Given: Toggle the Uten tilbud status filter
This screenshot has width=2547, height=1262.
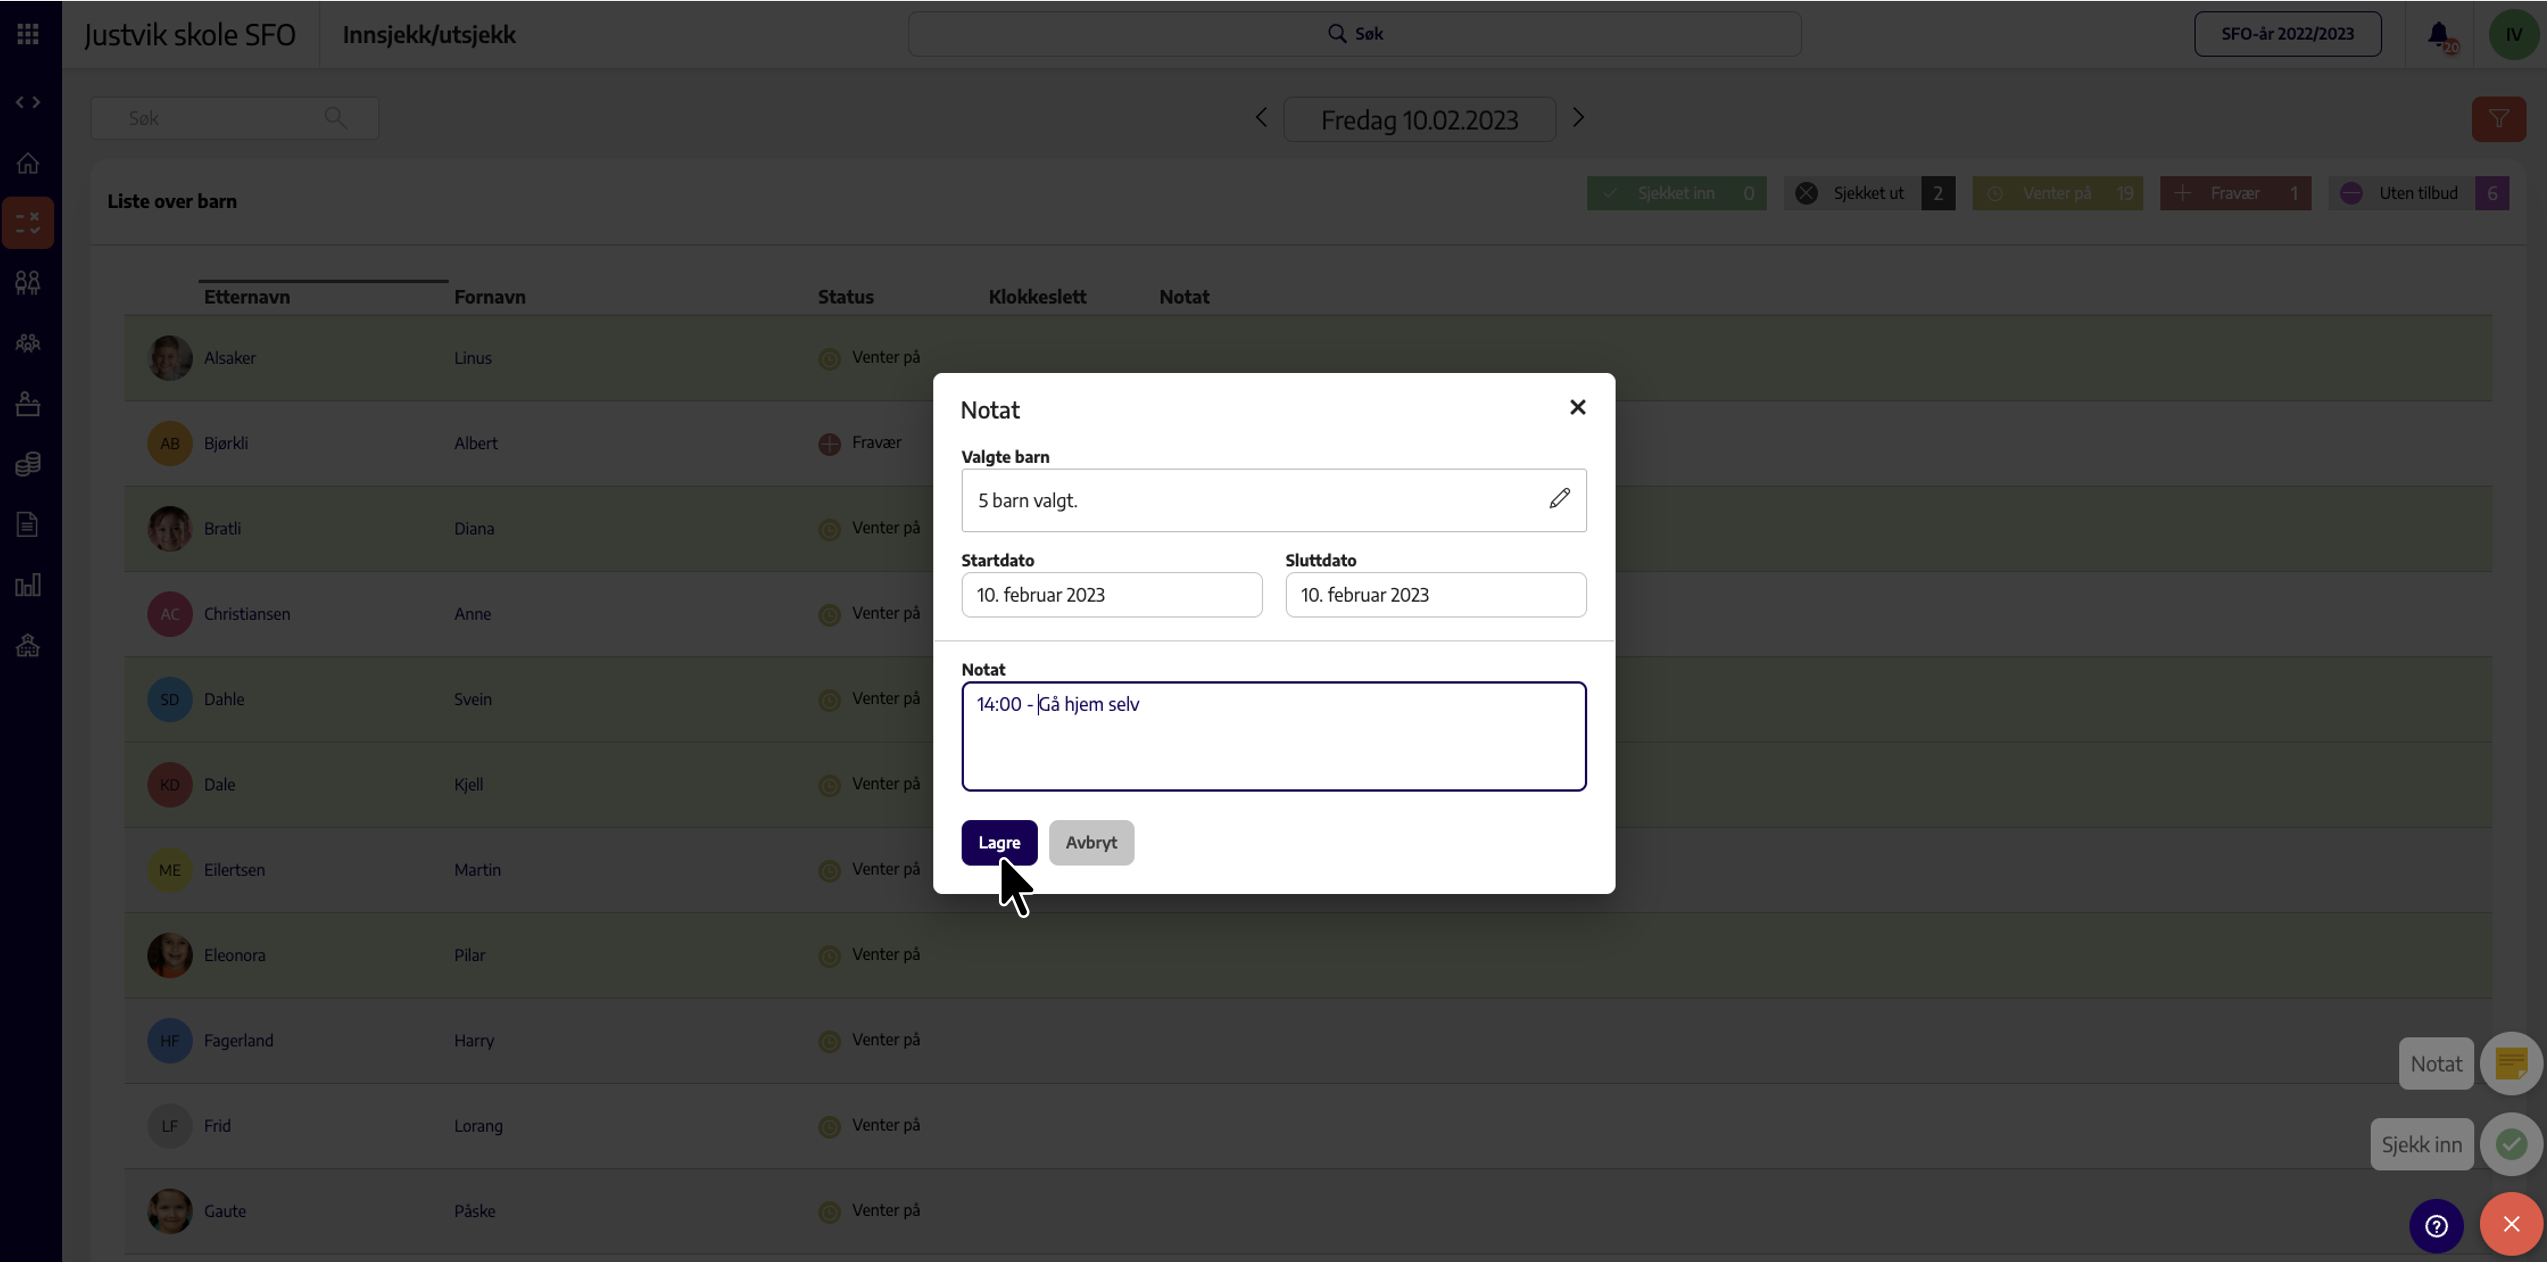Looking at the screenshot, I should tap(2419, 193).
